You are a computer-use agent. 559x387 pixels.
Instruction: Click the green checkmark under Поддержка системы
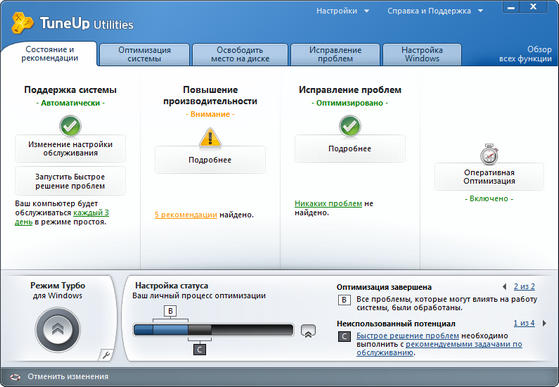[x=70, y=126]
